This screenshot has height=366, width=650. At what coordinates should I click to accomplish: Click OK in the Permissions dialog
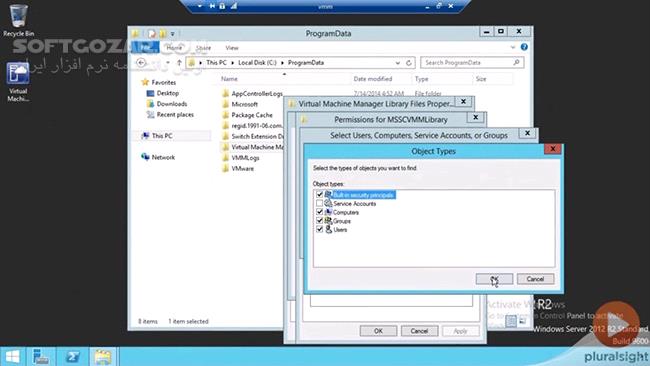click(378, 331)
